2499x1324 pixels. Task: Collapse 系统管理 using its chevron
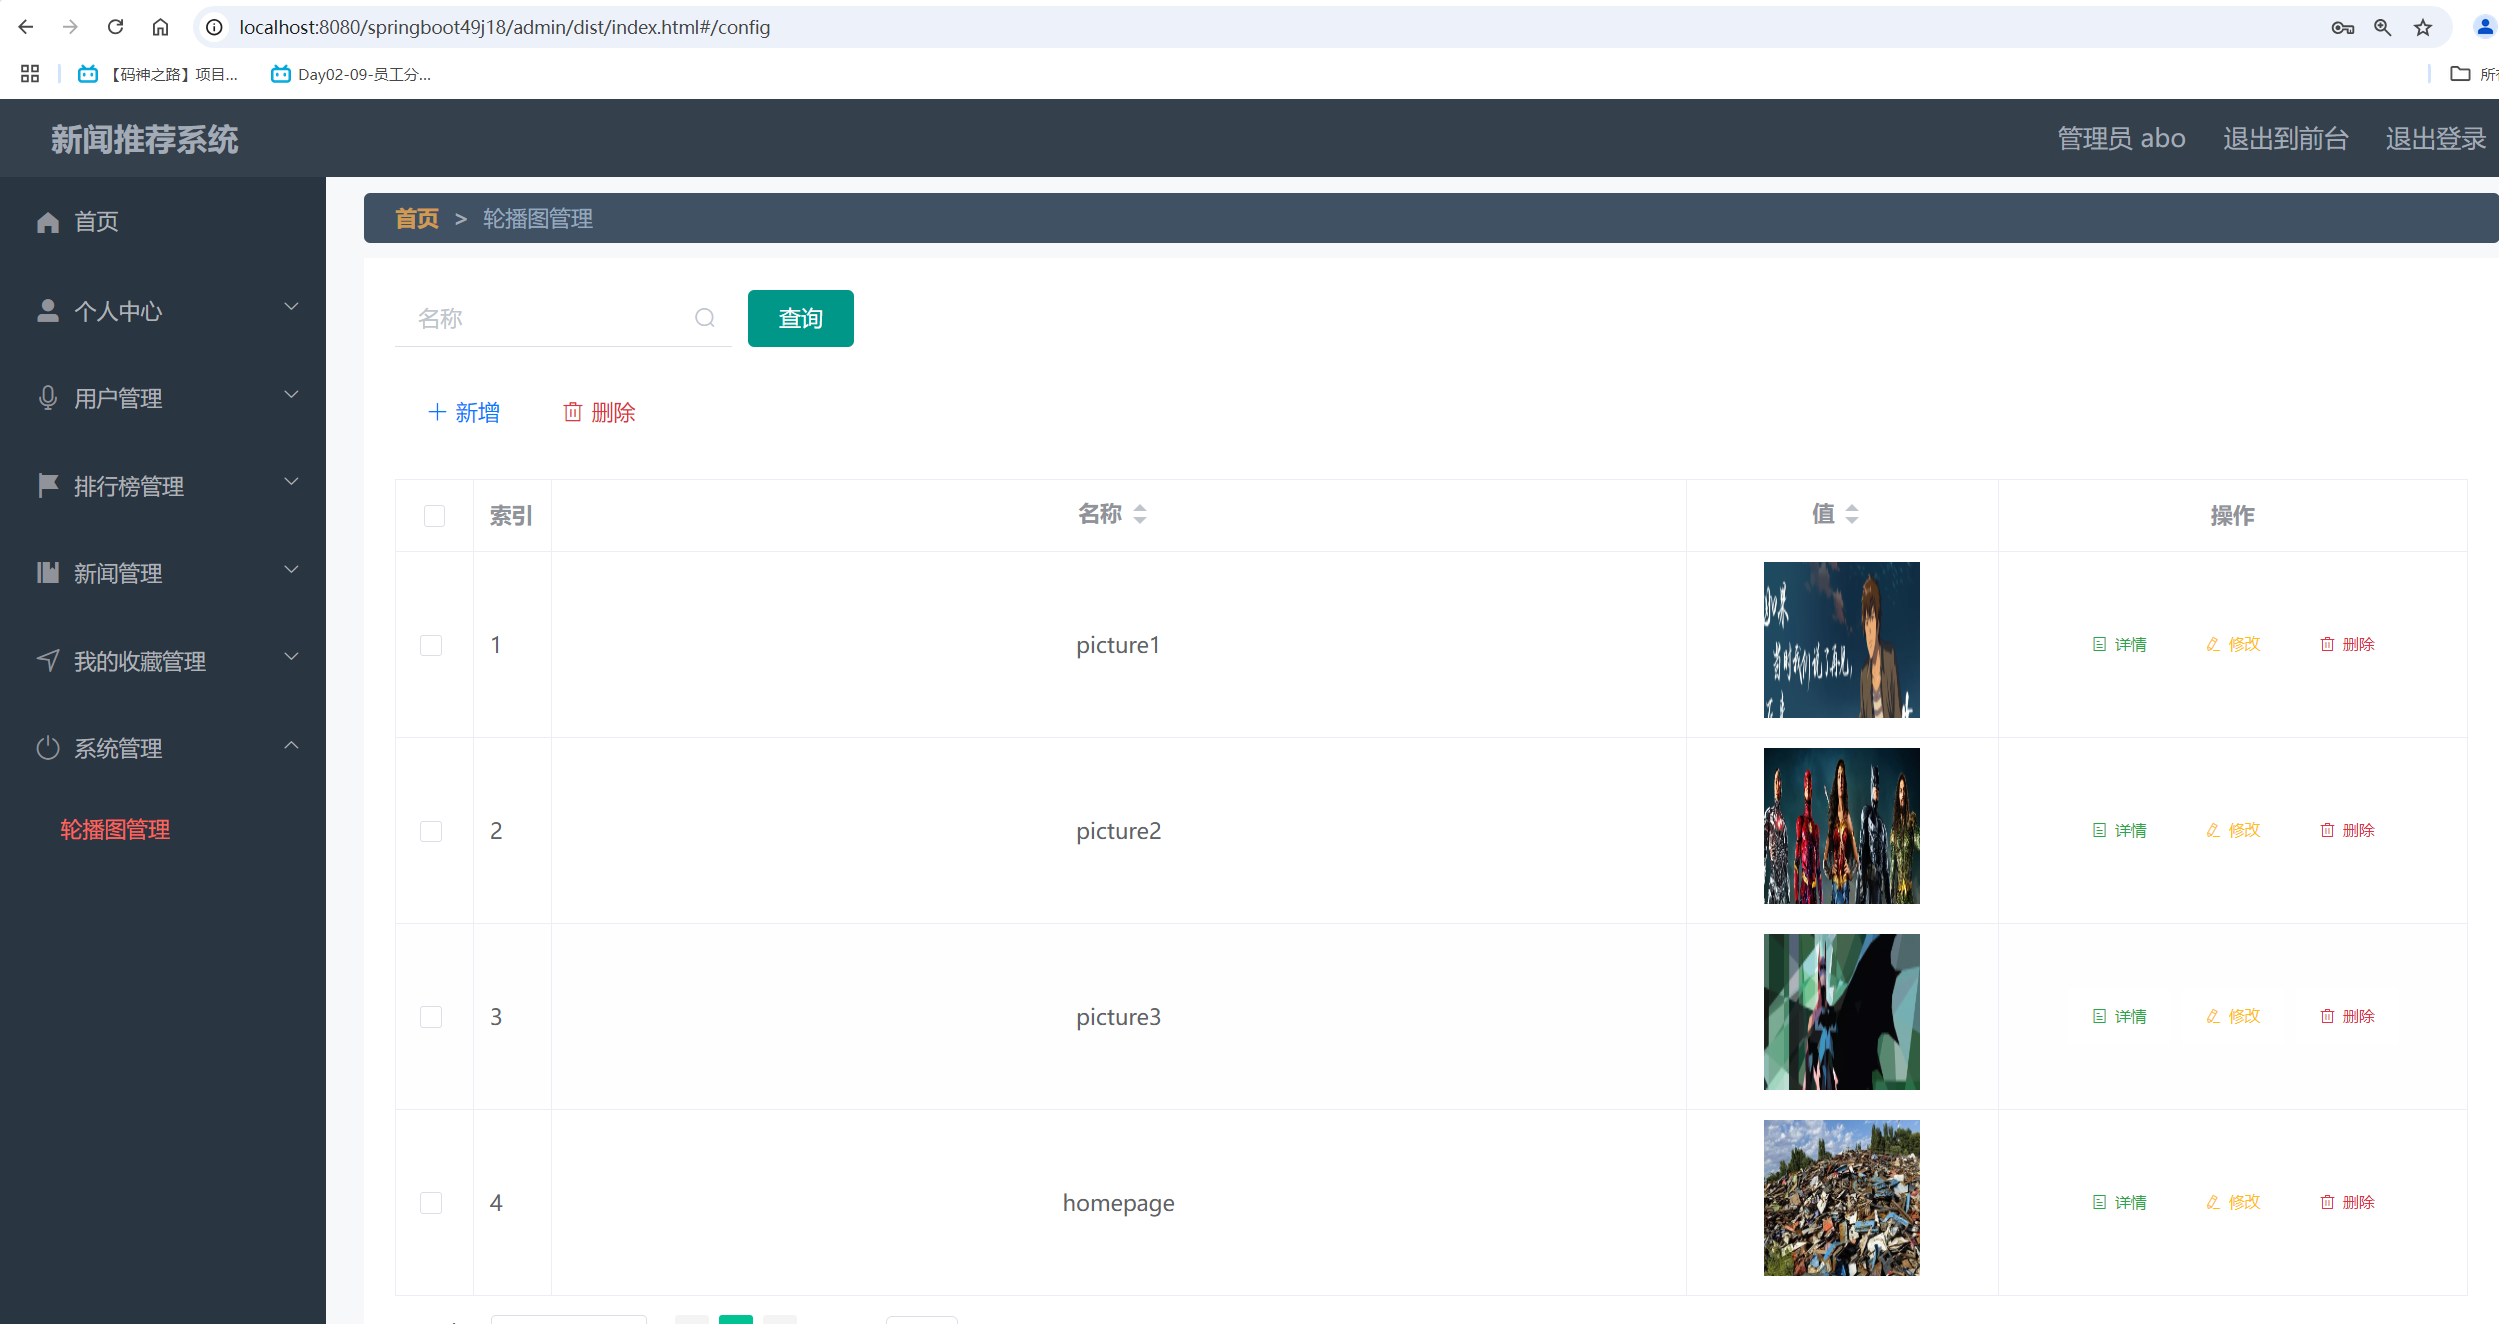pos(291,745)
